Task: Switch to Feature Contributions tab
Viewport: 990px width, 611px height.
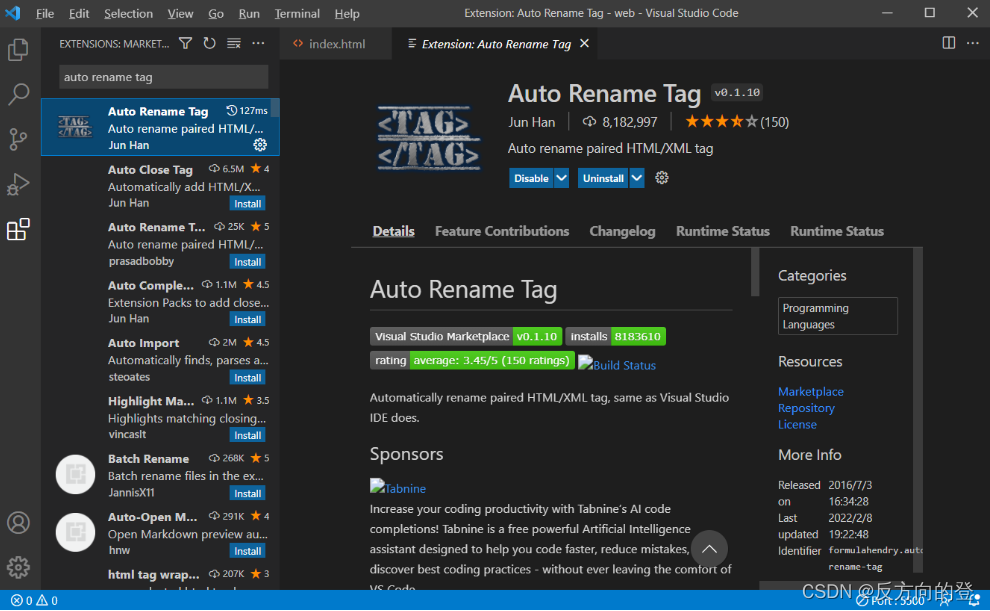Action: [502, 231]
